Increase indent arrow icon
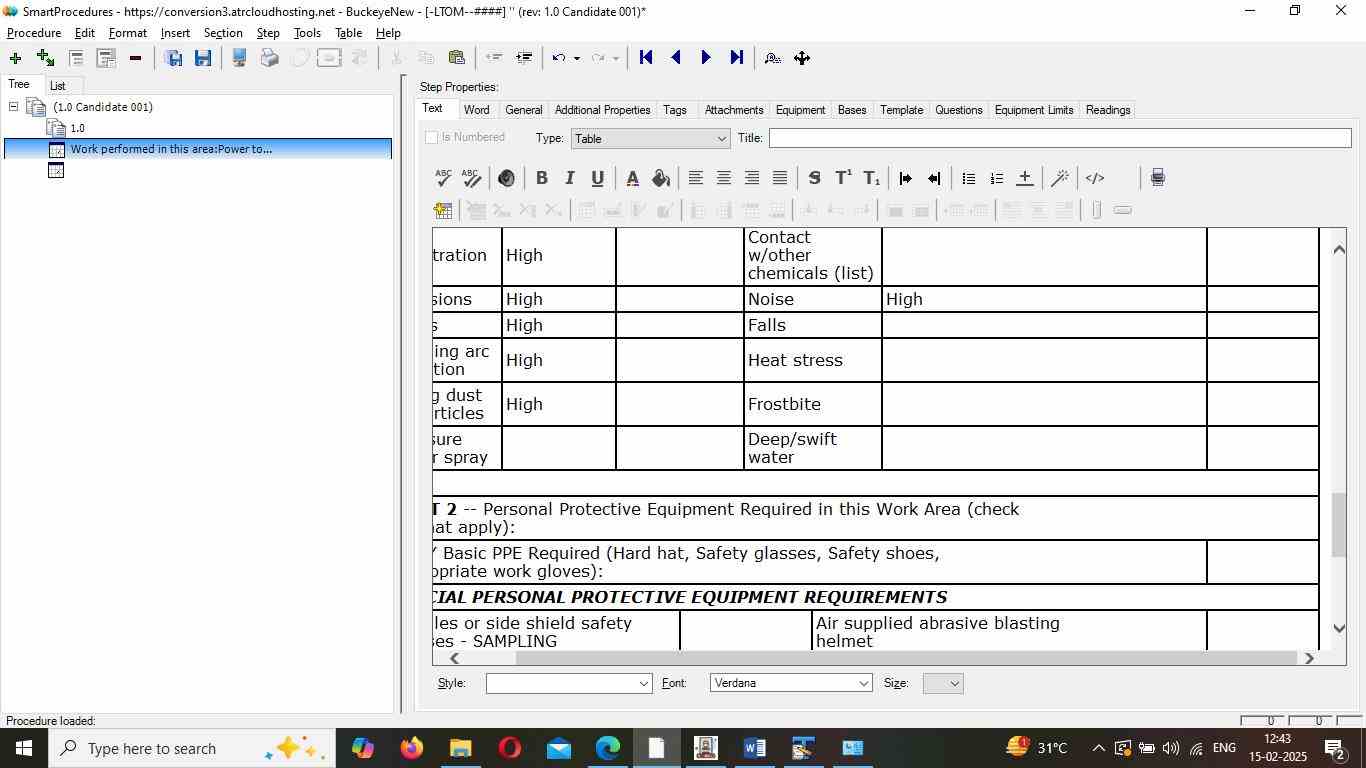This screenshot has width=1366, height=768. click(x=905, y=178)
